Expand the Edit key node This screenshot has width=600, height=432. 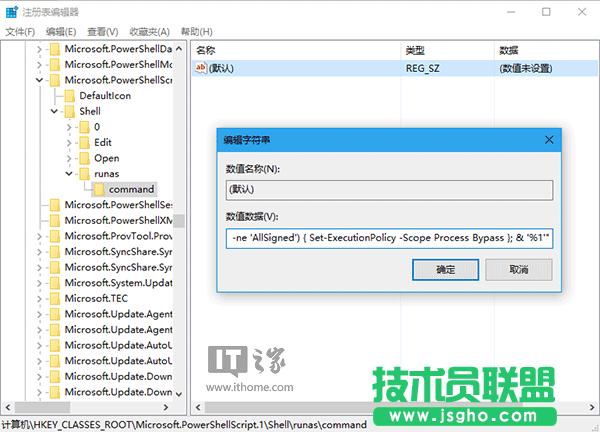click(x=69, y=143)
